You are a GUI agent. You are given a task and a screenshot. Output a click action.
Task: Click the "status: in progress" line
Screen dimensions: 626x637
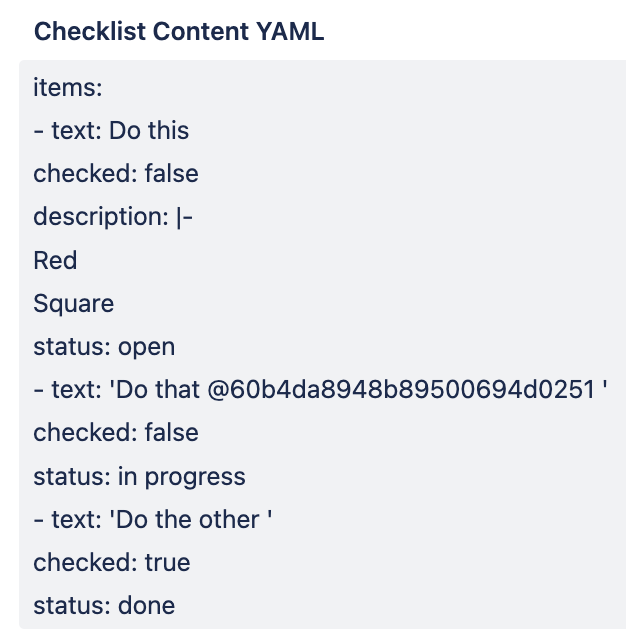click(139, 476)
